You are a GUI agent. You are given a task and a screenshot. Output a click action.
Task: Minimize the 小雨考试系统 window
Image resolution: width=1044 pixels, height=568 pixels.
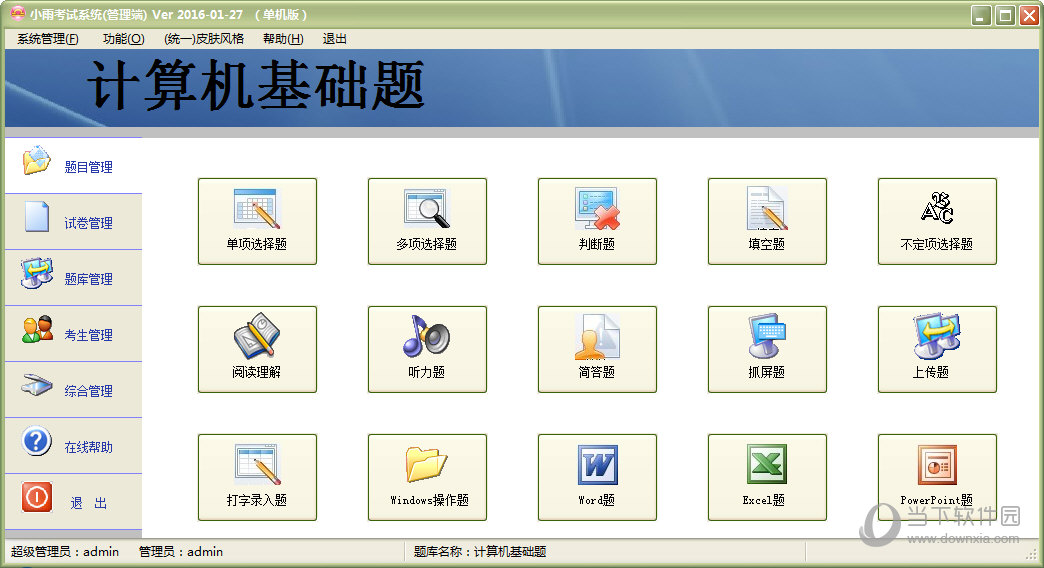coord(981,15)
